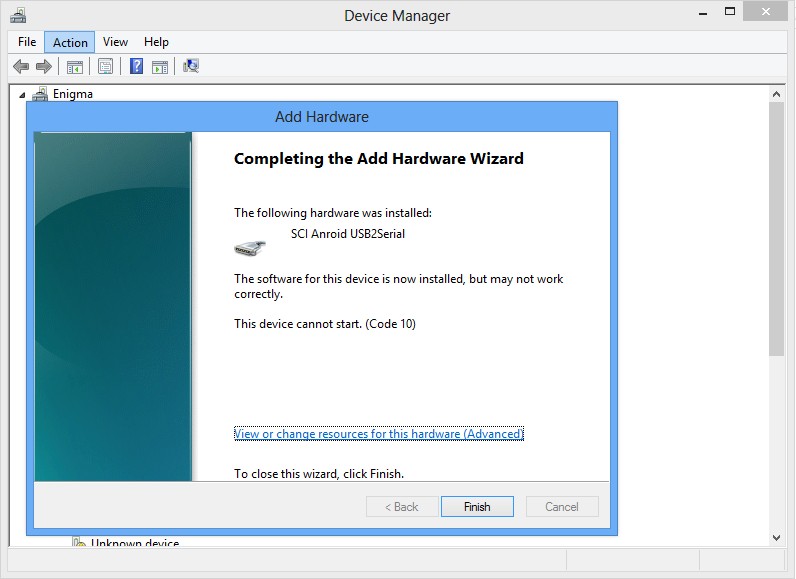Open View or change resources link

pos(378,434)
